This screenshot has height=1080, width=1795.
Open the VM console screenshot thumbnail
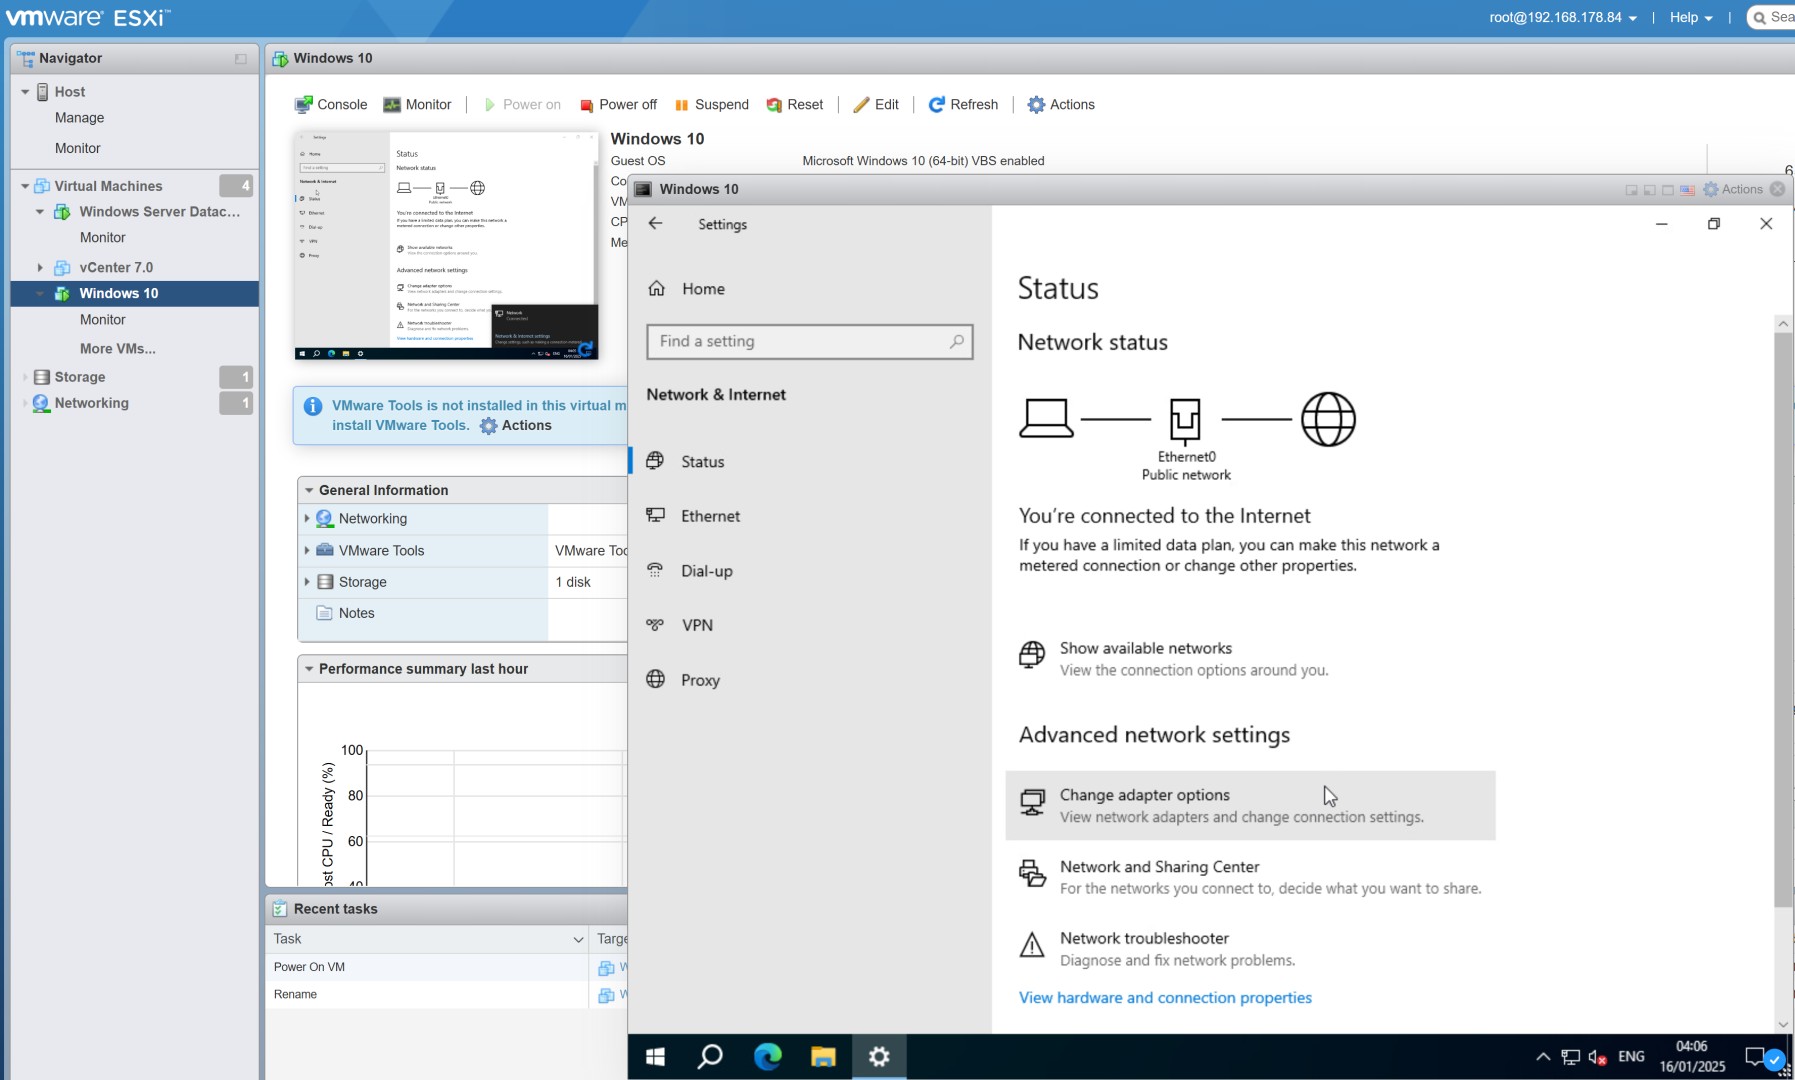[446, 245]
